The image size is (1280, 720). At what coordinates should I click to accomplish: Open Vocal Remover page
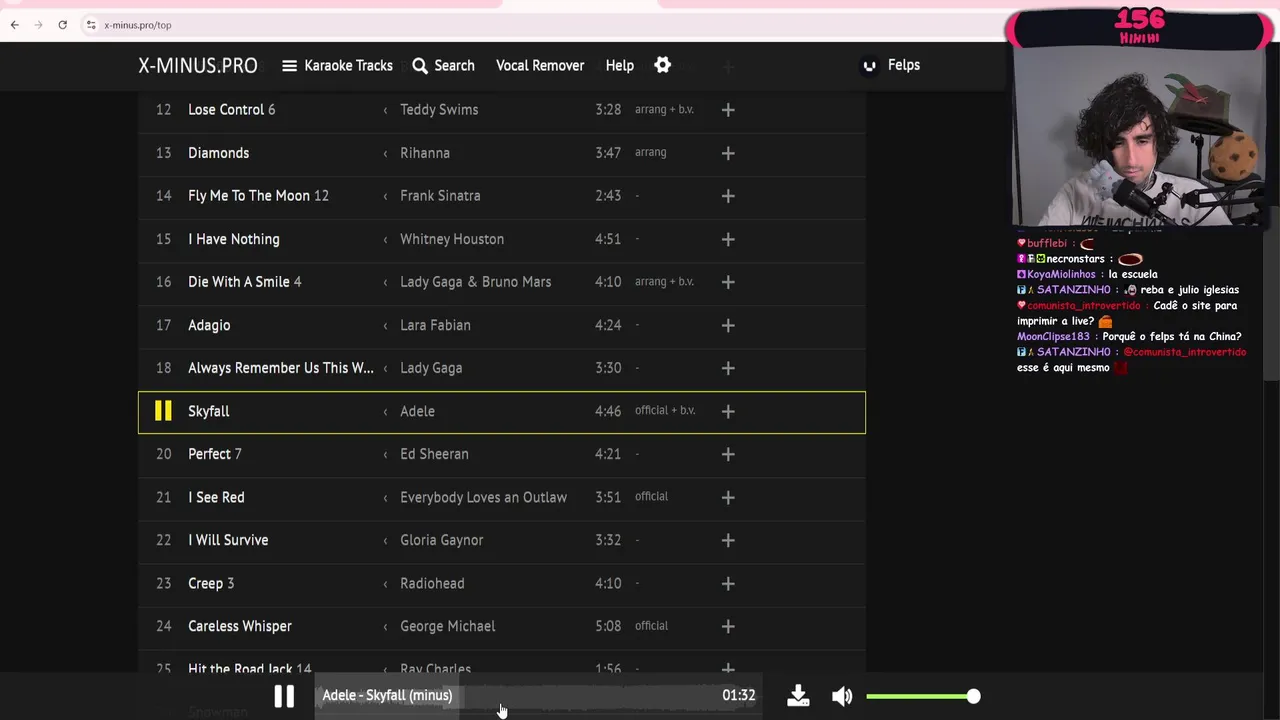click(540, 65)
